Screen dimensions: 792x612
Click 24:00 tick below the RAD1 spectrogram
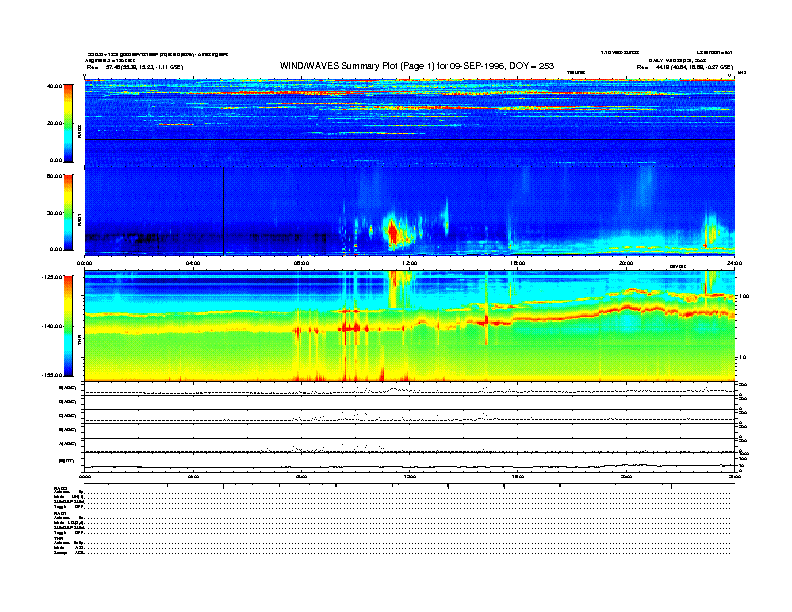click(x=734, y=263)
